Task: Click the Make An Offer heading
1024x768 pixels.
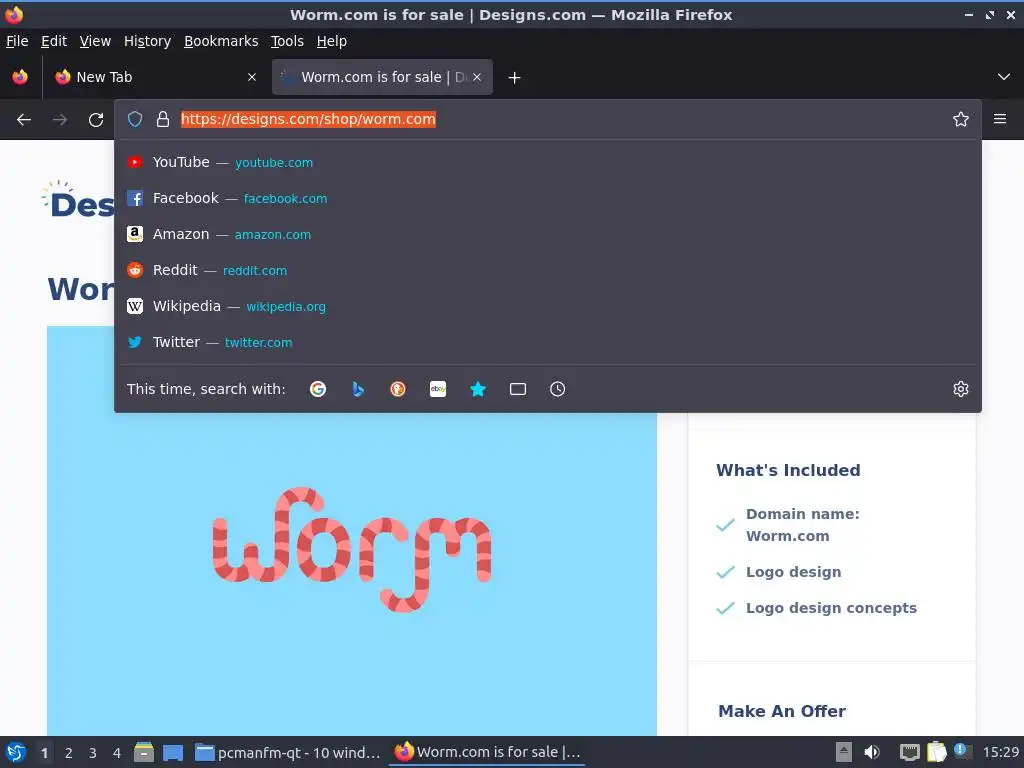Action: pos(782,711)
